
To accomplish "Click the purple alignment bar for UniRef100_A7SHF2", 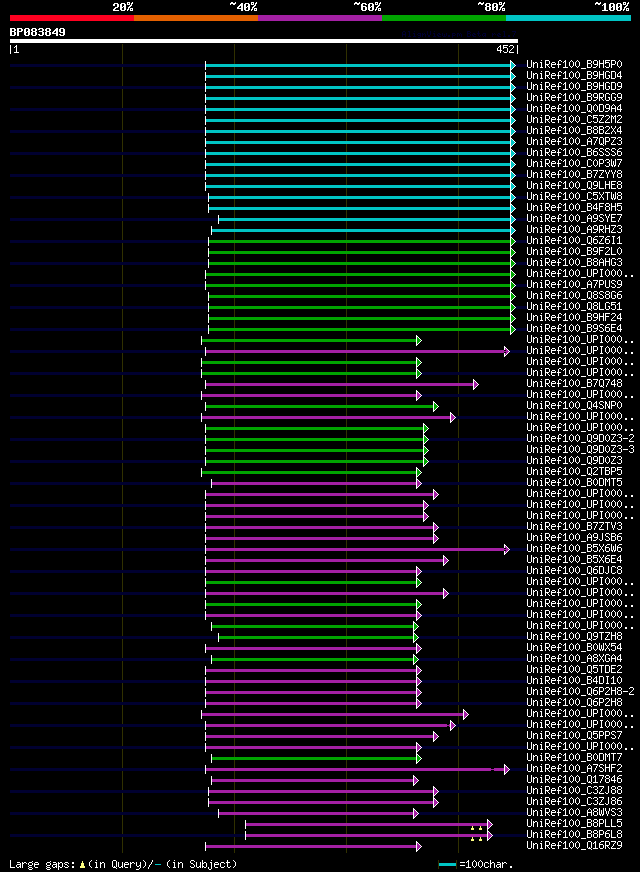I will point(358,770).
